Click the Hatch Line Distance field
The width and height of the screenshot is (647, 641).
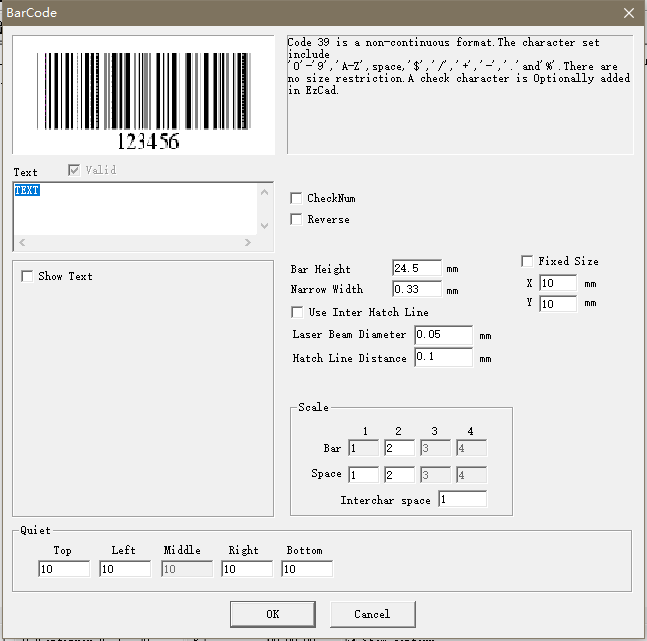click(444, 357)
